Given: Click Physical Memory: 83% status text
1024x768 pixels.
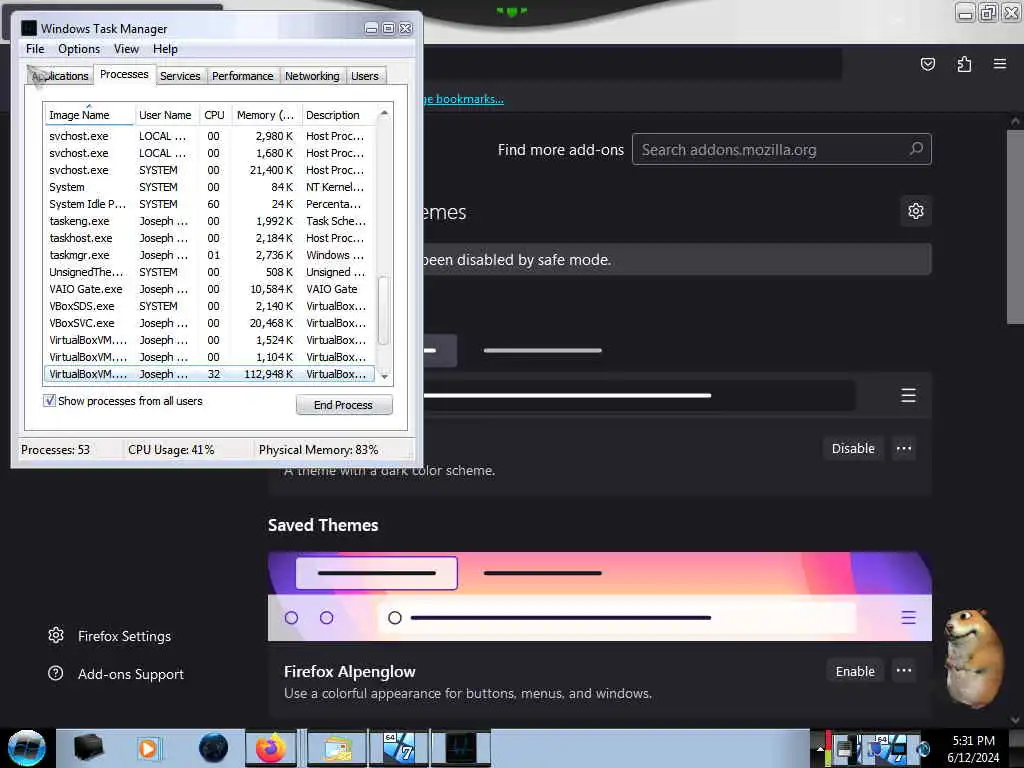Looking at the screenshot, I should click(x=318, y=450).
